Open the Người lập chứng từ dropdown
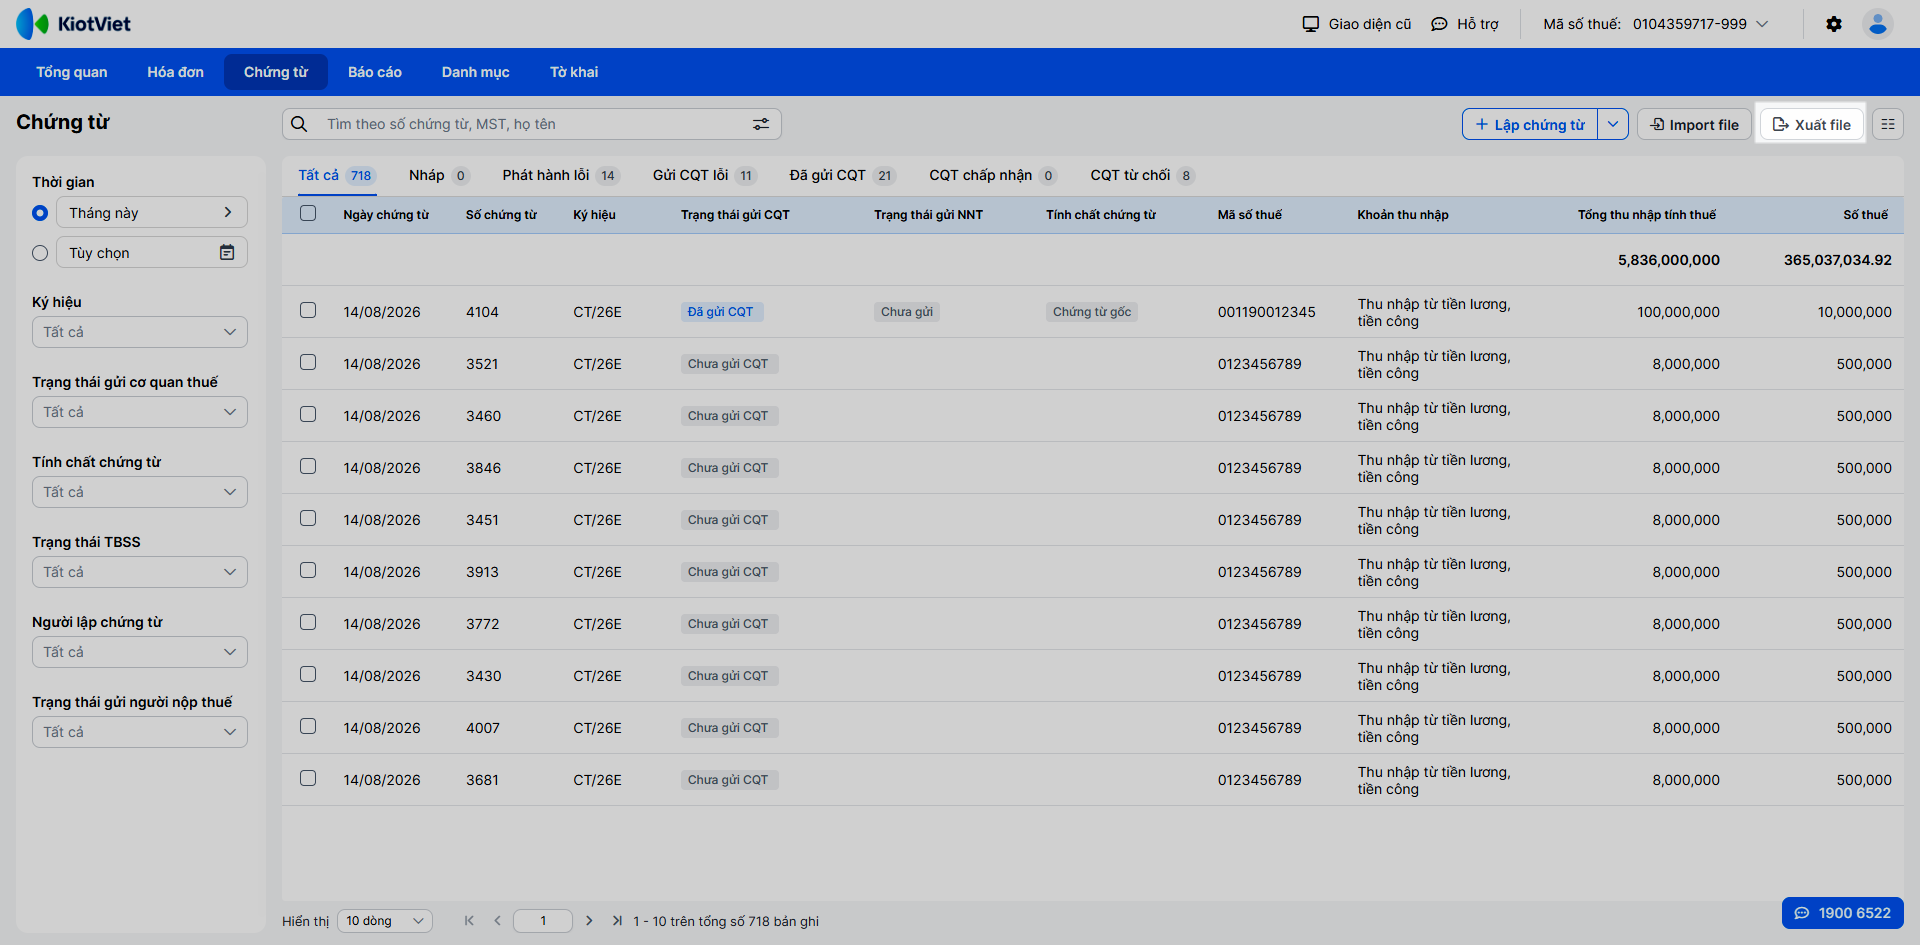Screen dimensions: 1920x945 click(x=140, y=652)
